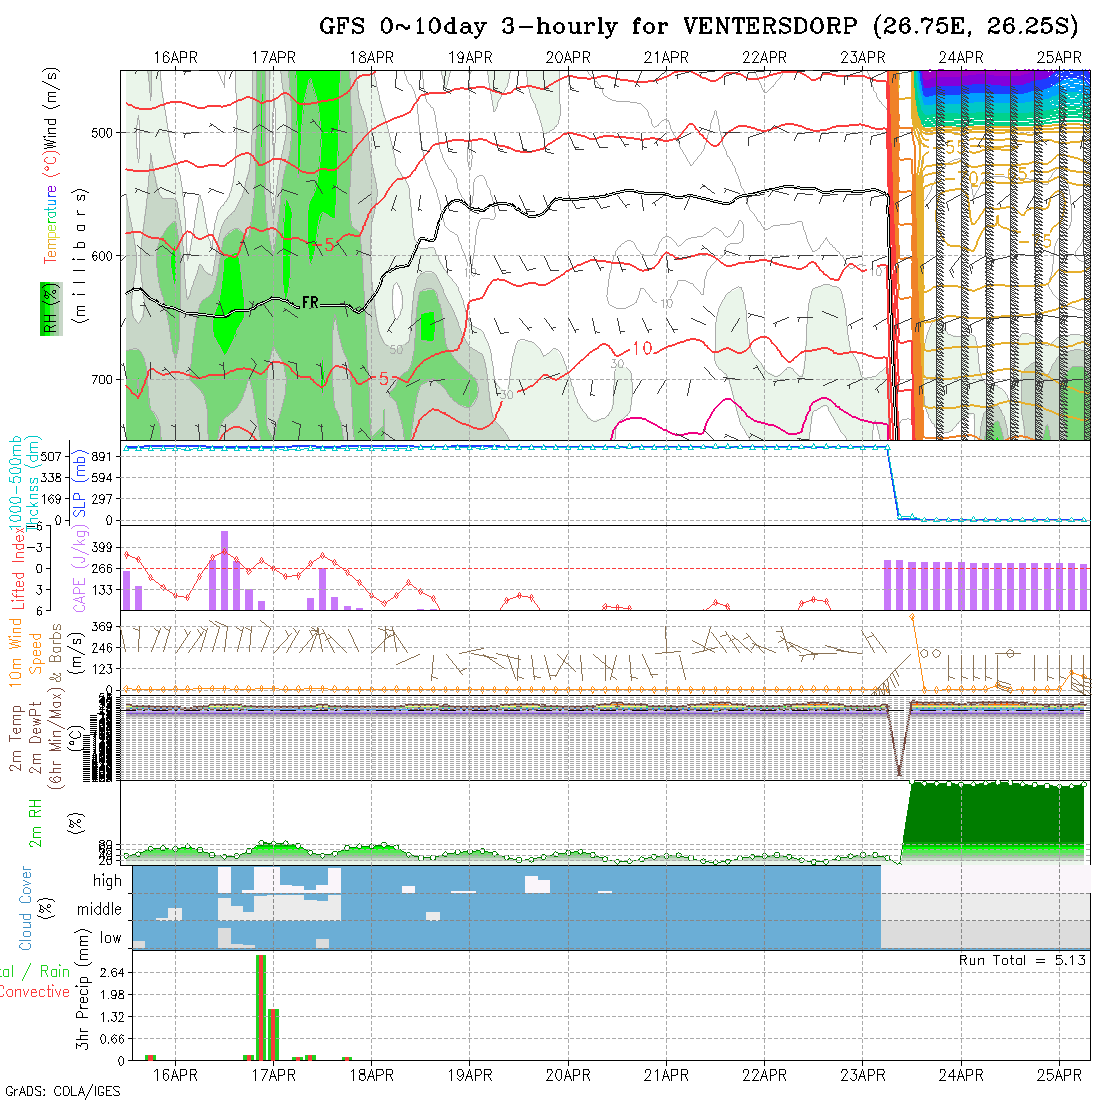Click the GFS VENTERSDORP chart title
The image size is (1100, 1100).
[698, 27]
